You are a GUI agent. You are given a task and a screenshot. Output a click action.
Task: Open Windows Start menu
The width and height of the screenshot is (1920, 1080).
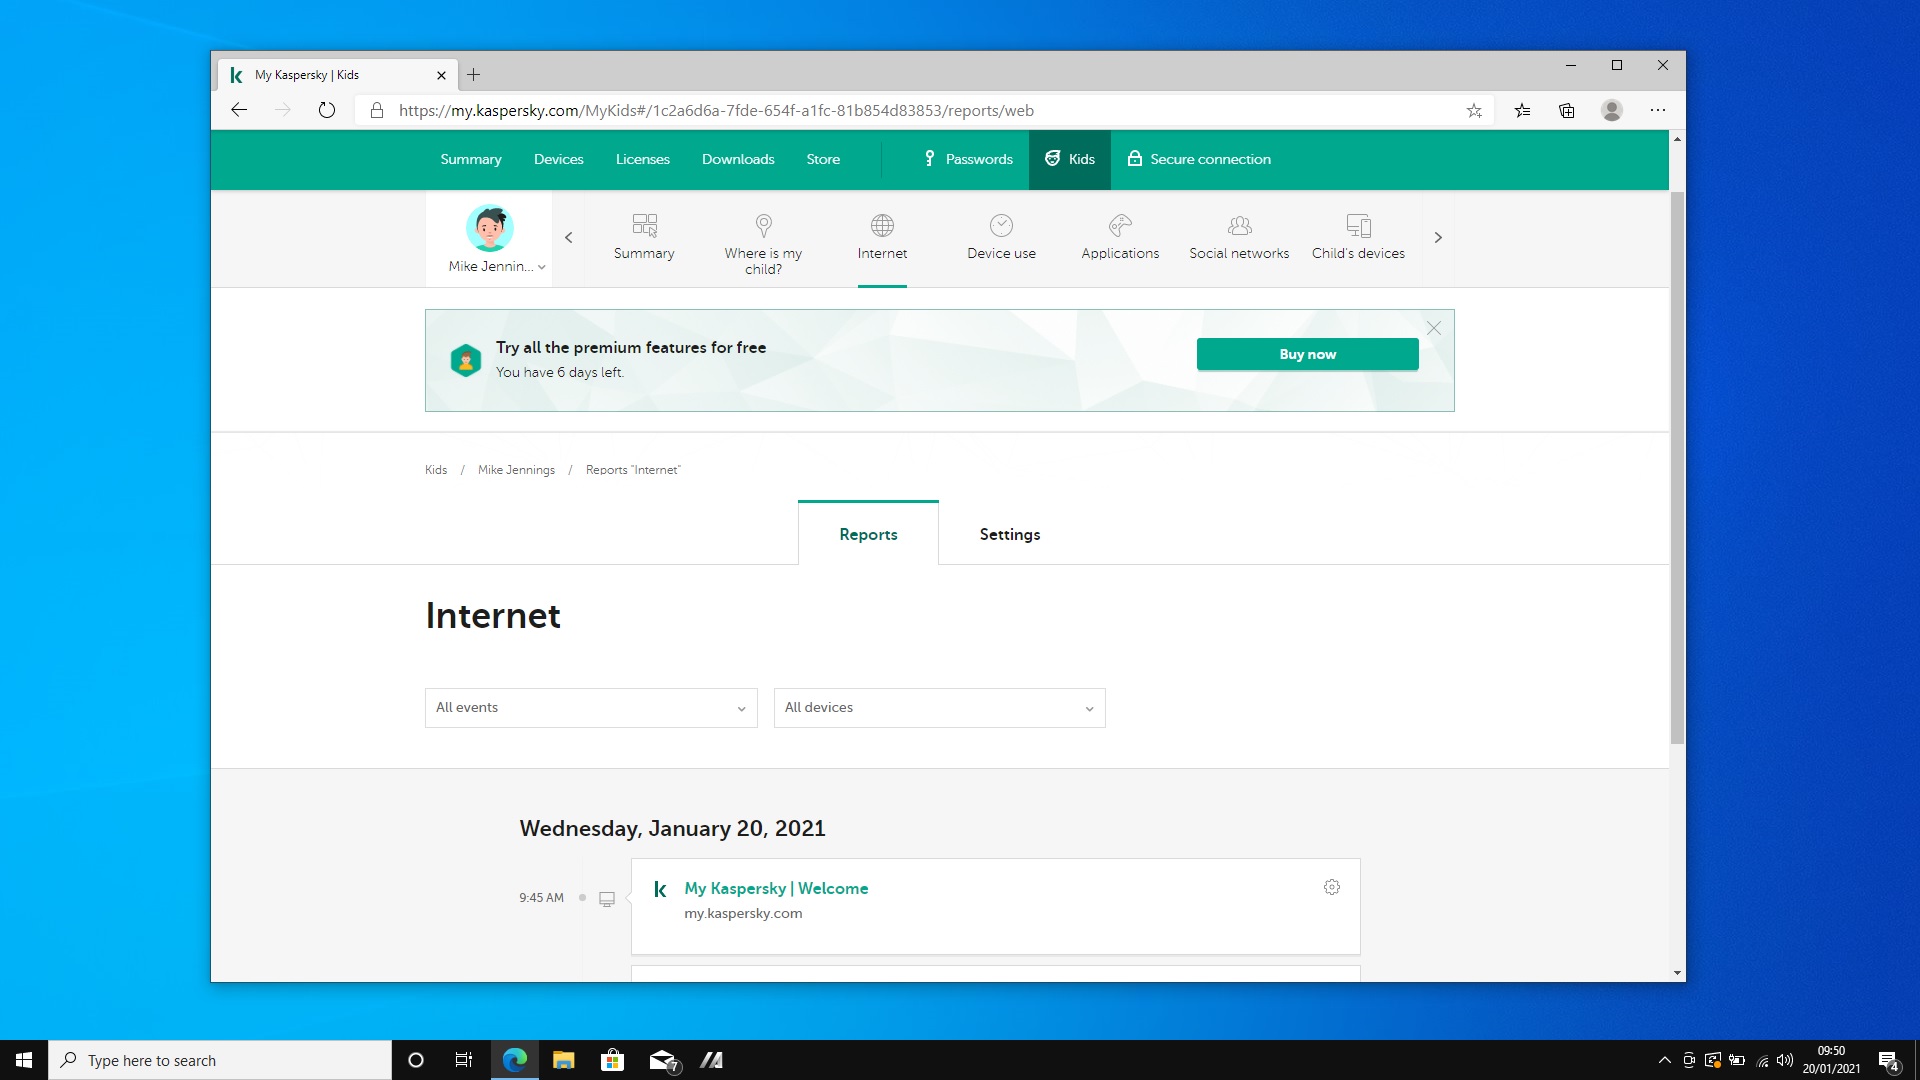pos(24,1060)
